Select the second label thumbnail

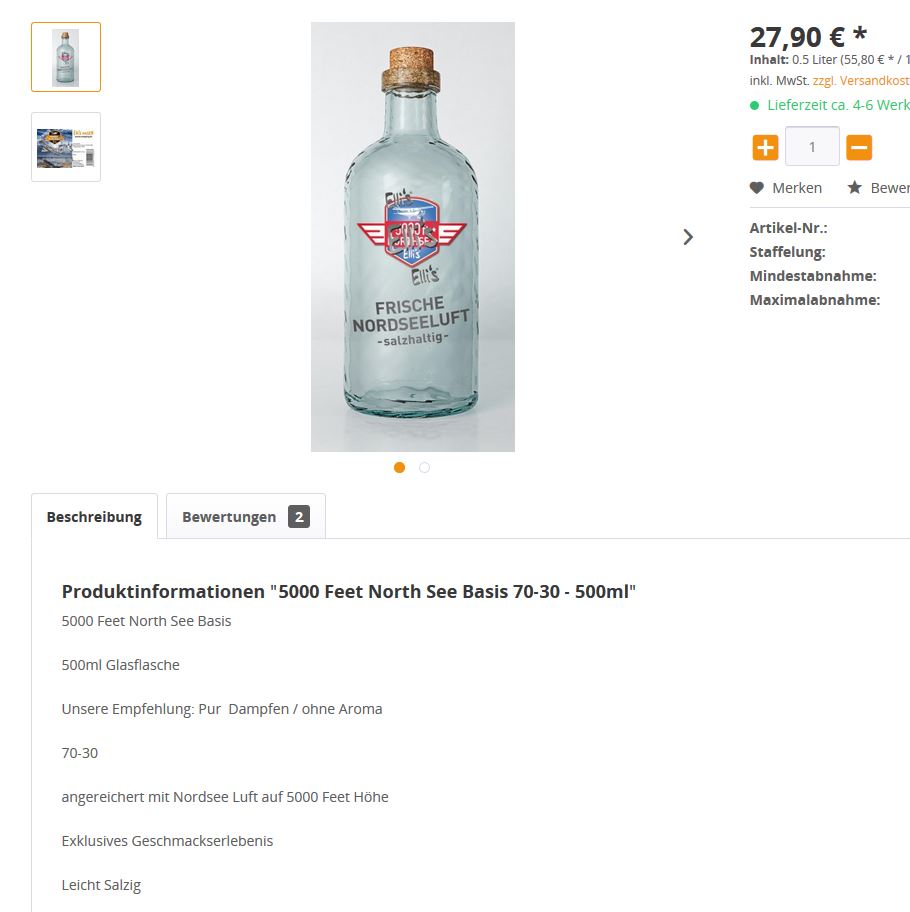[66, 147]
